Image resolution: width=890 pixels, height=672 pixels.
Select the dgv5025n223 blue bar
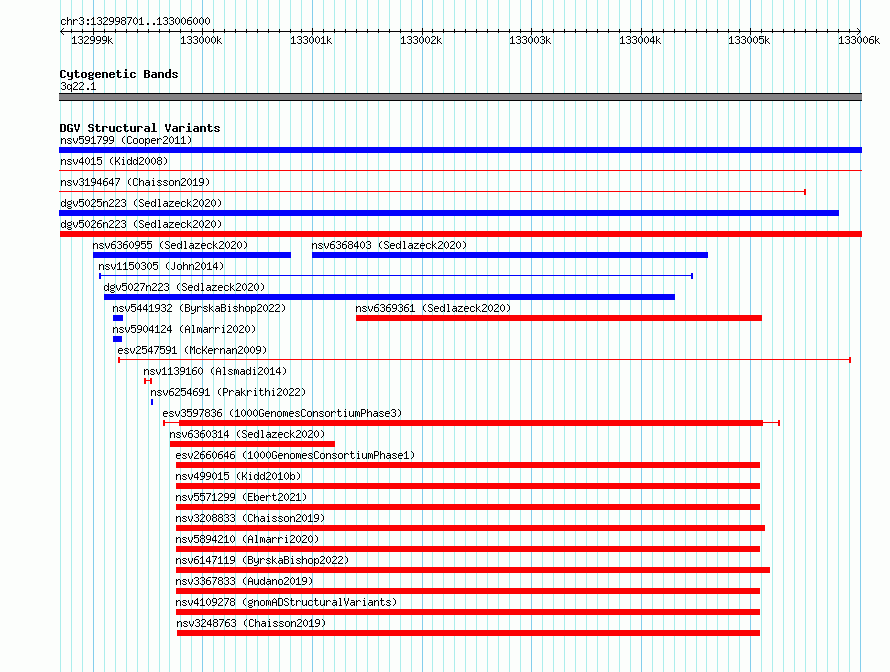[449, 213]
